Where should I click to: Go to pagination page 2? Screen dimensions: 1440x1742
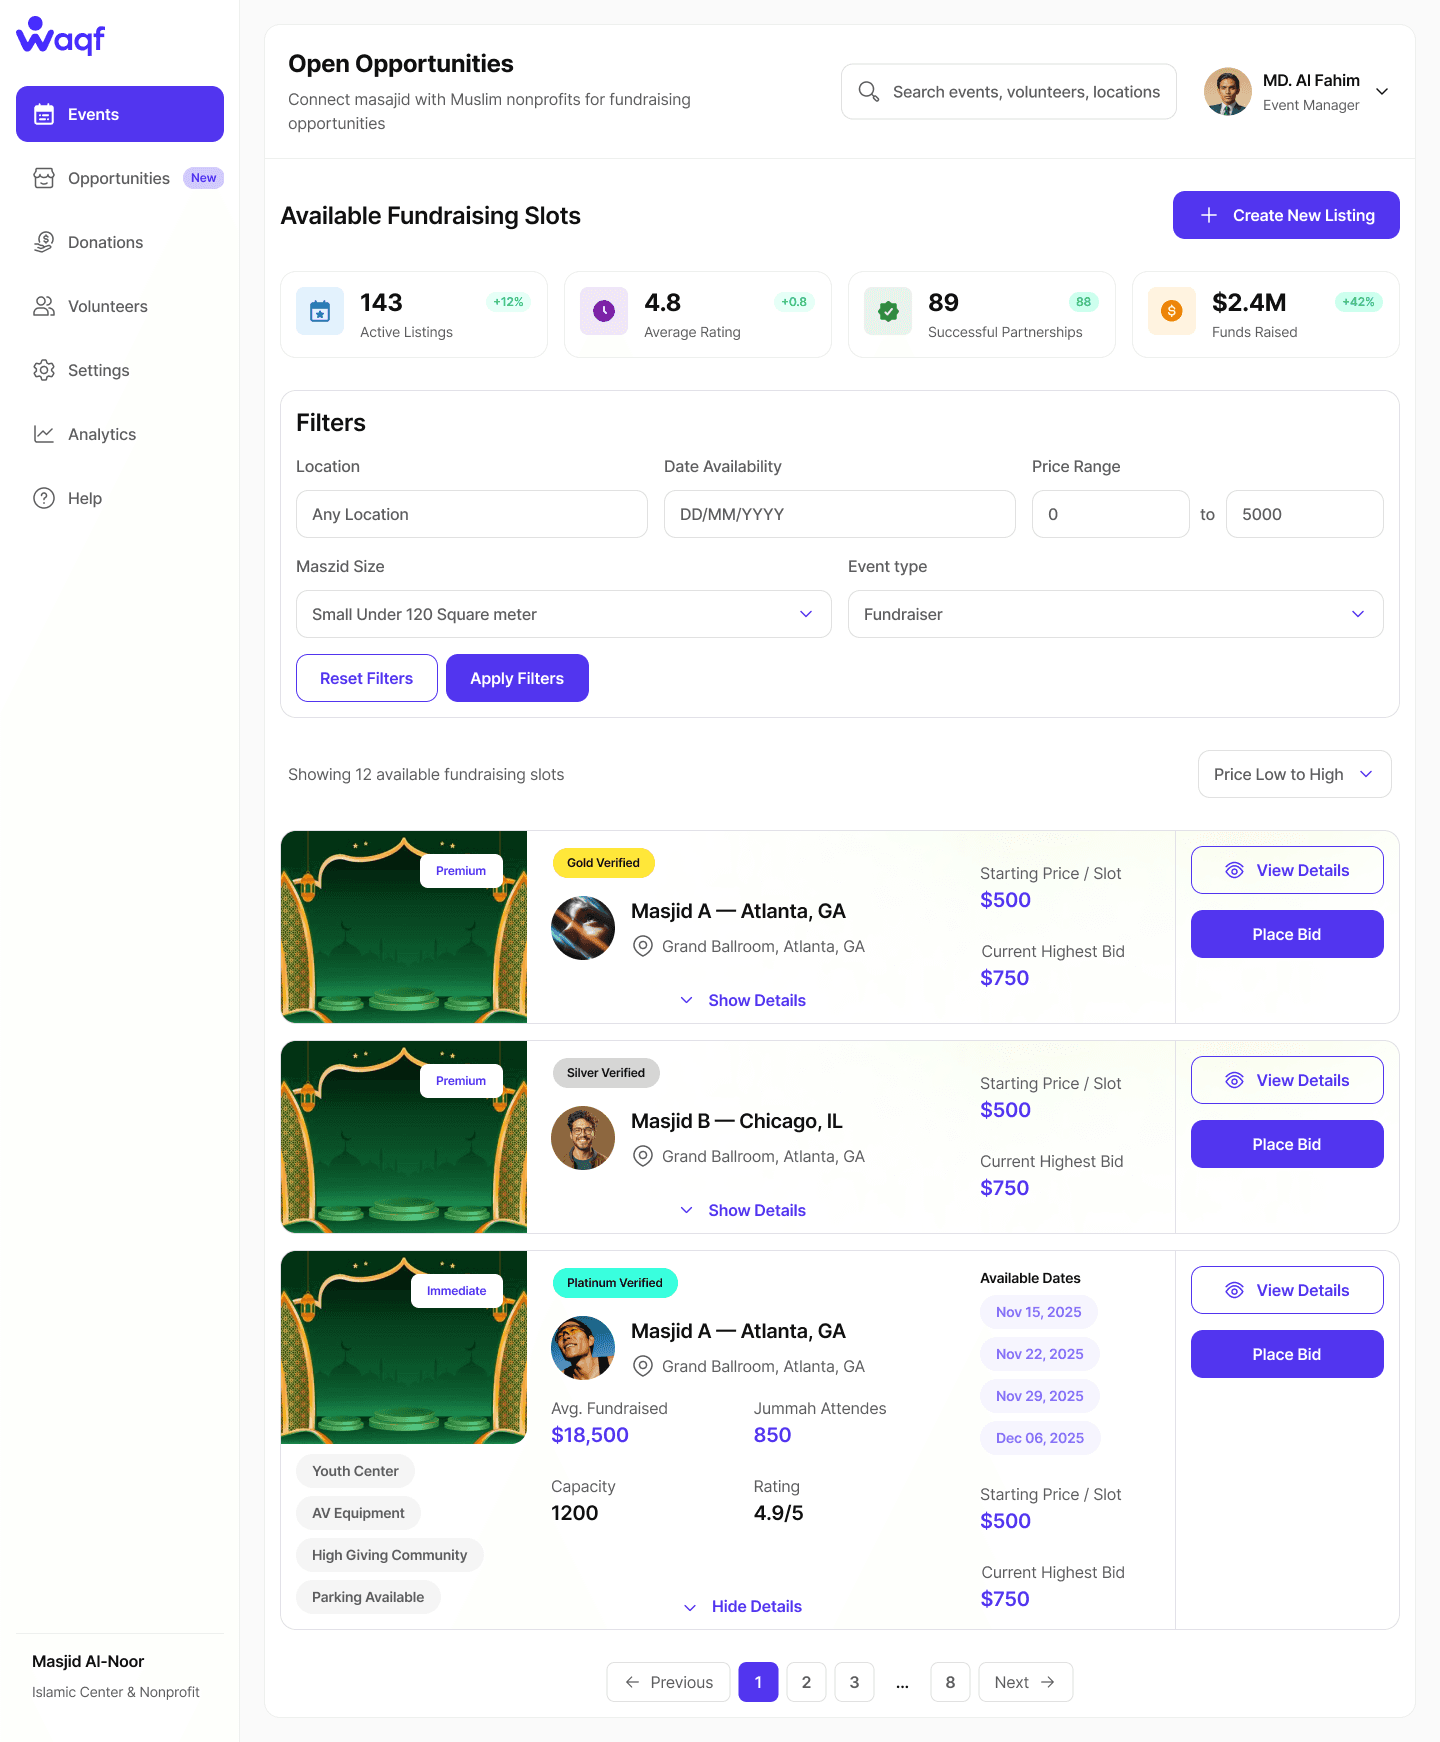click(806, 1682)
